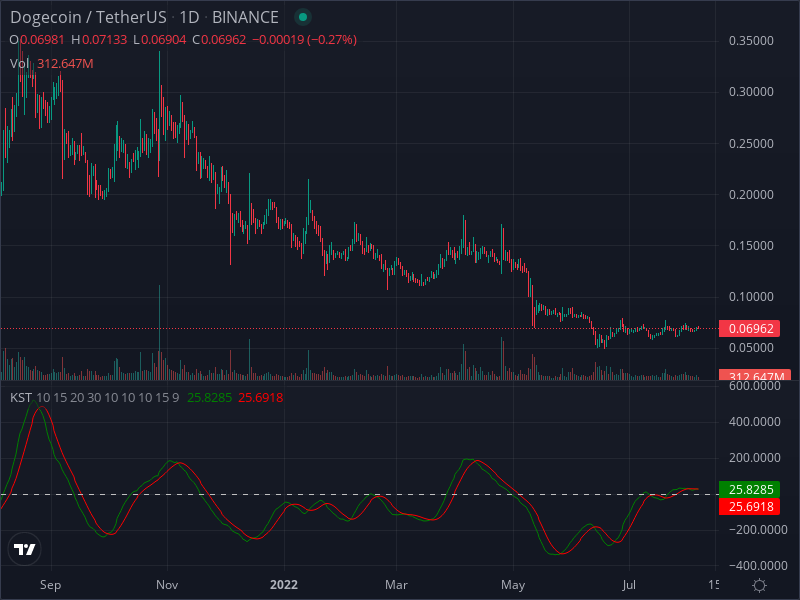
Task: Click the 0.30000 price axis label
Action: (x=751, y=92)
